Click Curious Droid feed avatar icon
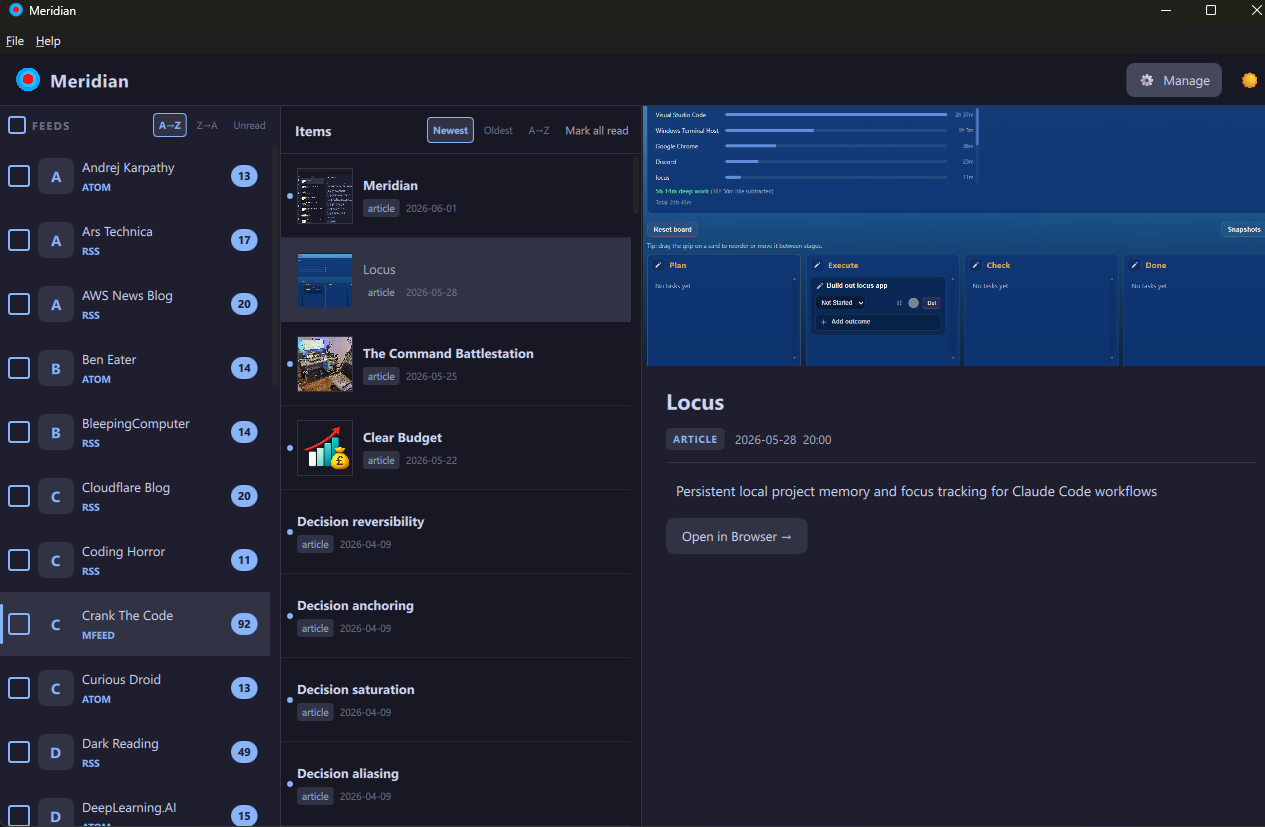 [x=56, y=689]
